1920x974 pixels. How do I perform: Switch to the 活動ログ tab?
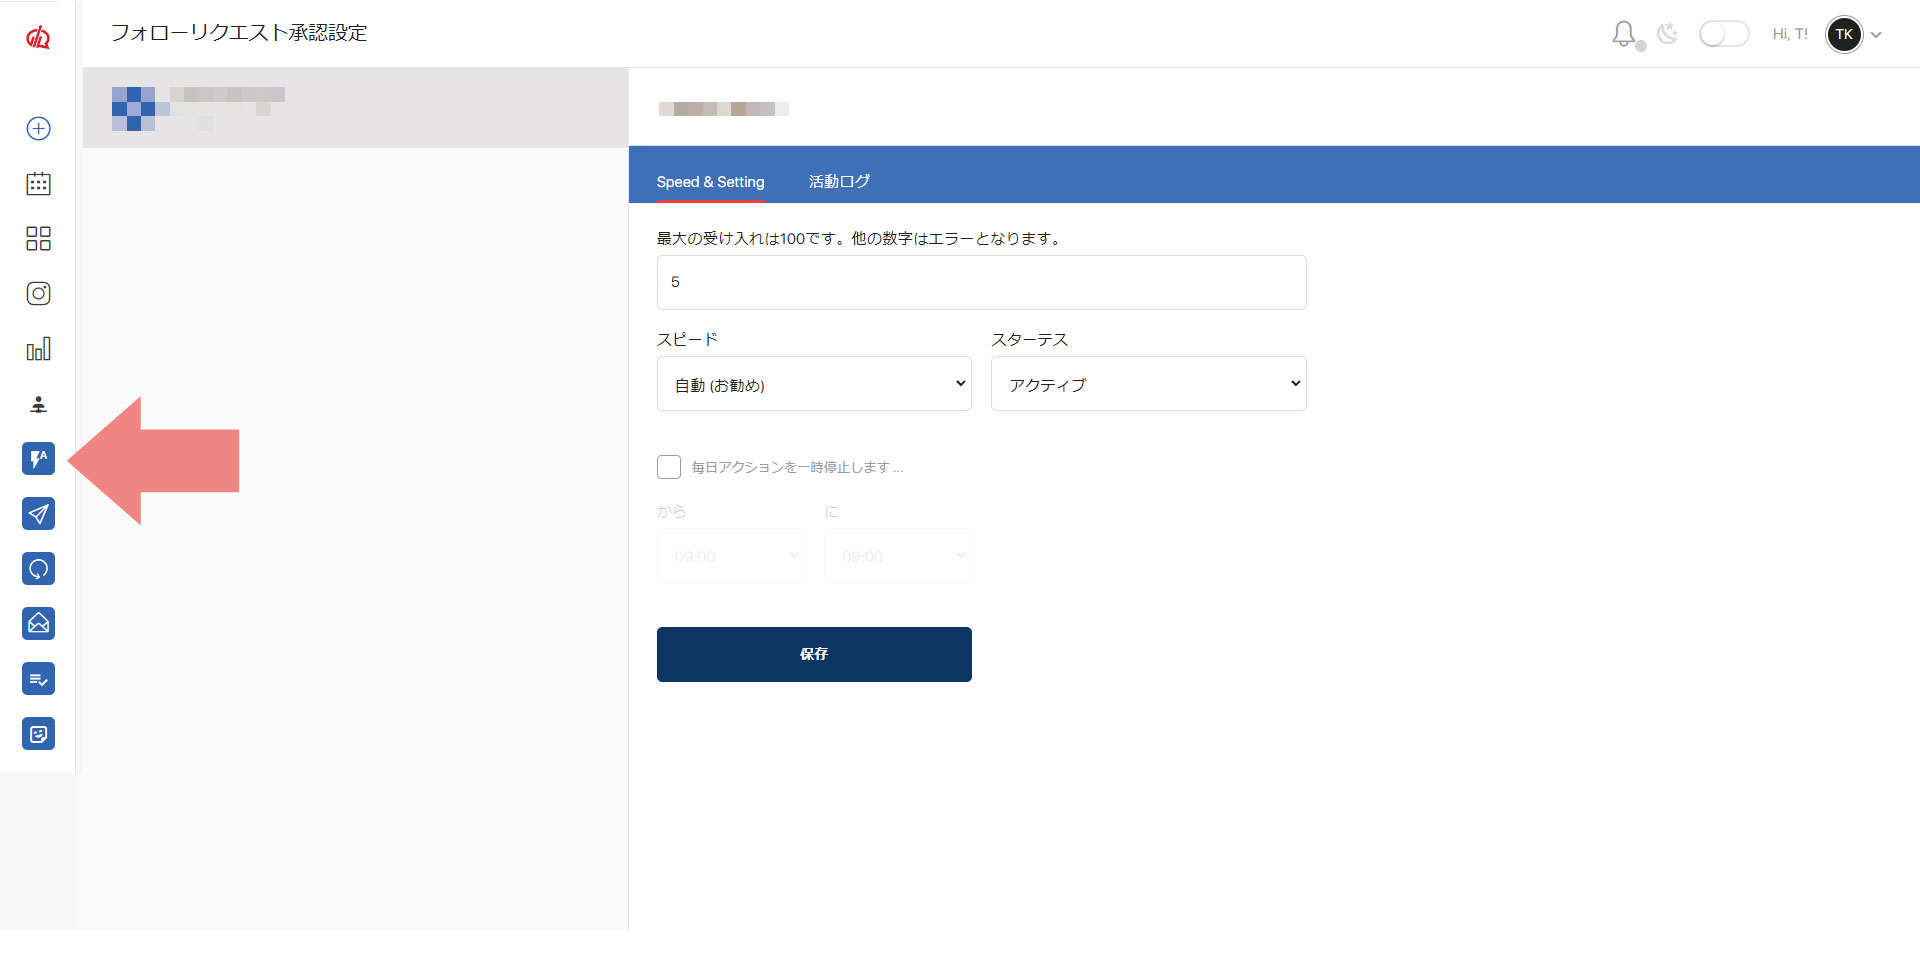[839, 181]
